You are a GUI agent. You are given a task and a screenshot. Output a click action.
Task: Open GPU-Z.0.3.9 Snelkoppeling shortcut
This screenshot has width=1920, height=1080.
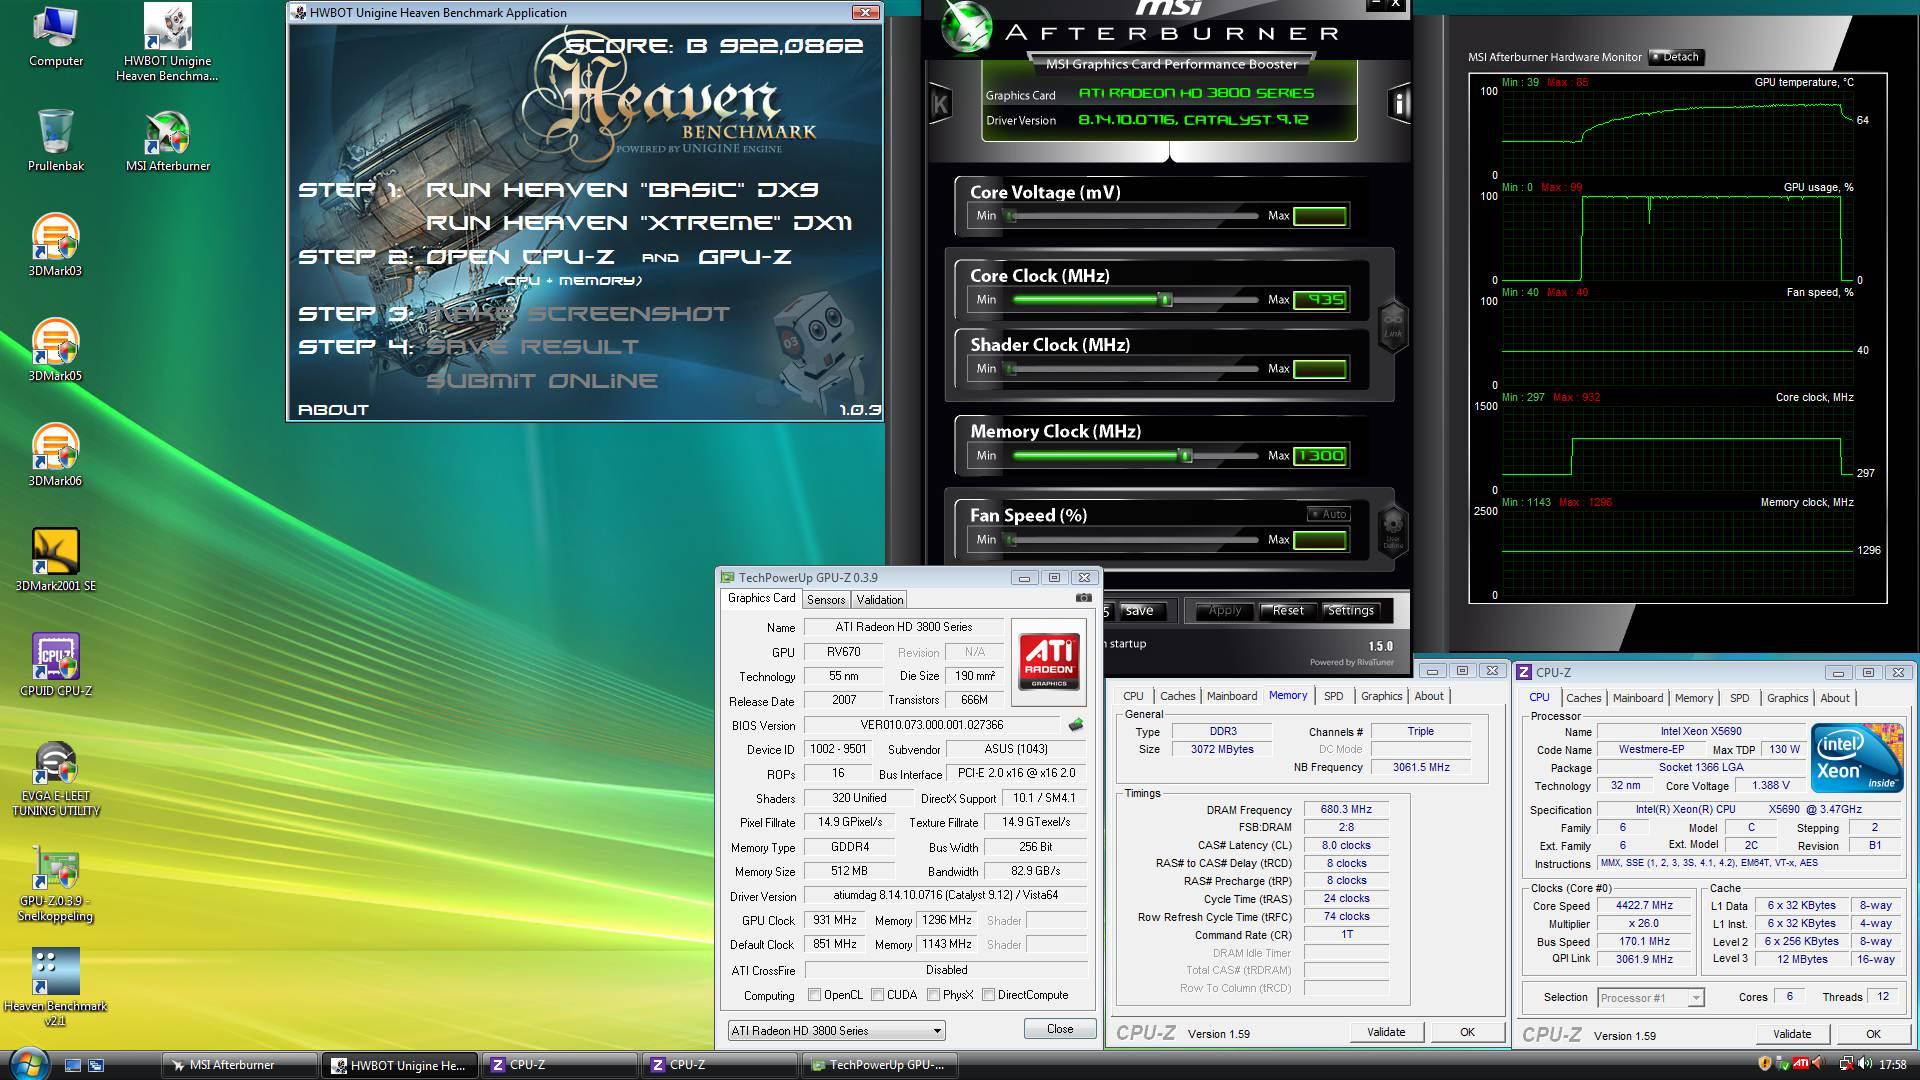coord(56,884)
